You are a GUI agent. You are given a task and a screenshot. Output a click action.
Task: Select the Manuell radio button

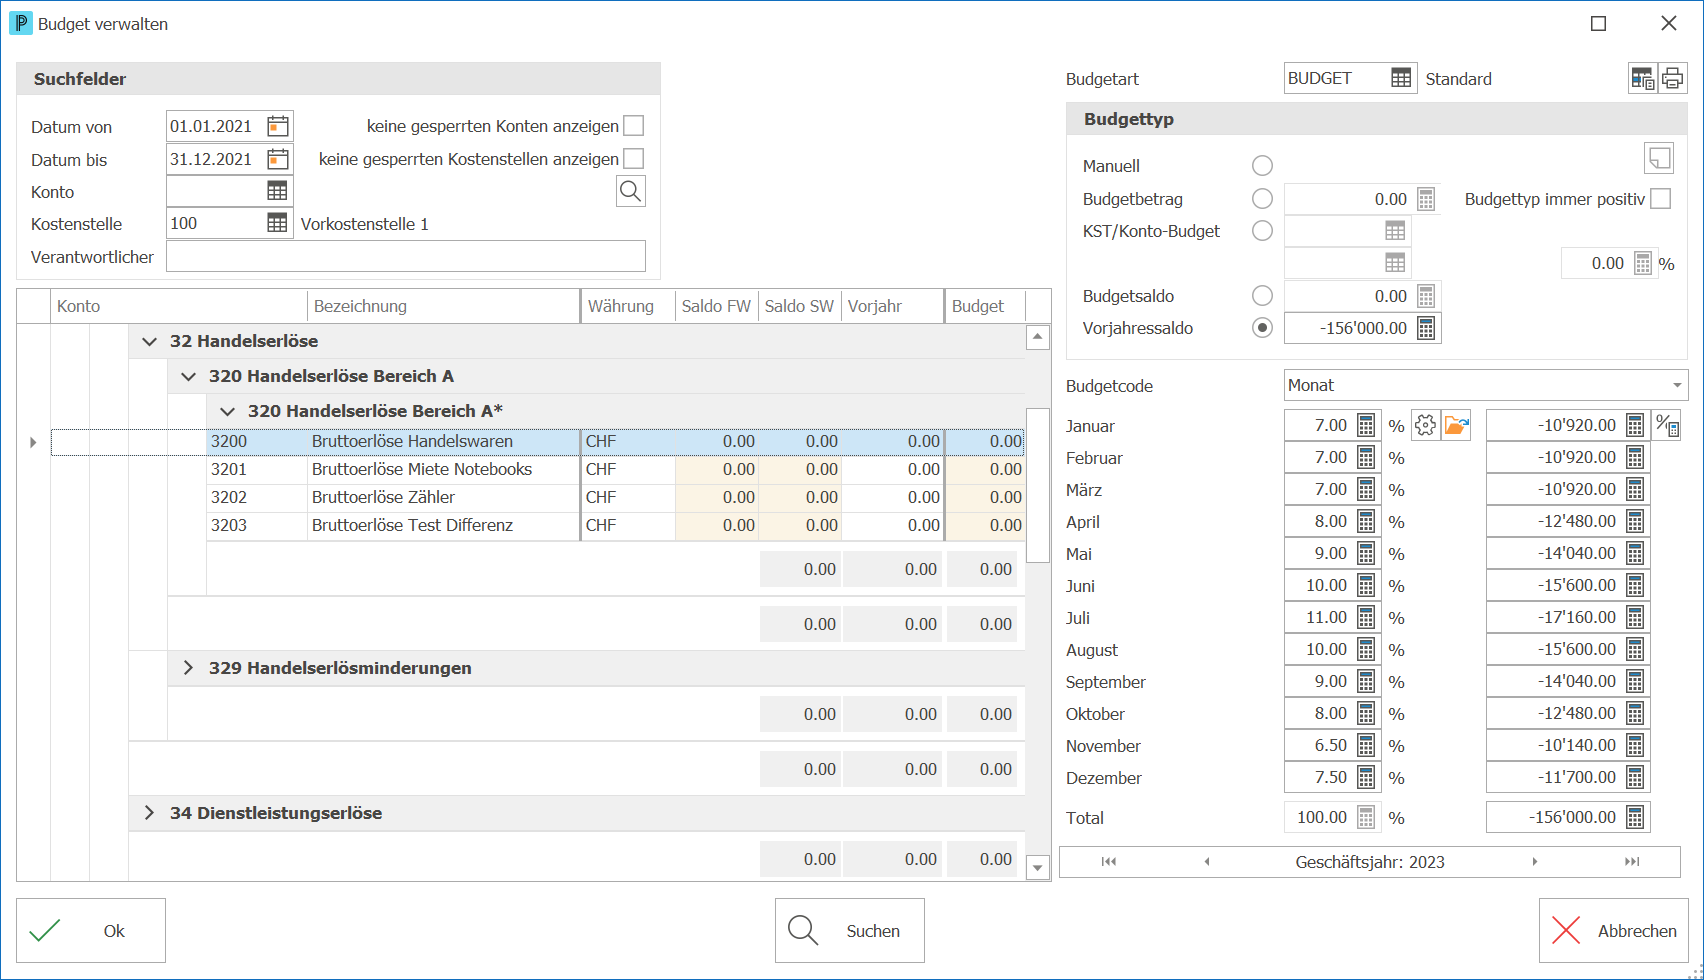tap(1262, 166)
